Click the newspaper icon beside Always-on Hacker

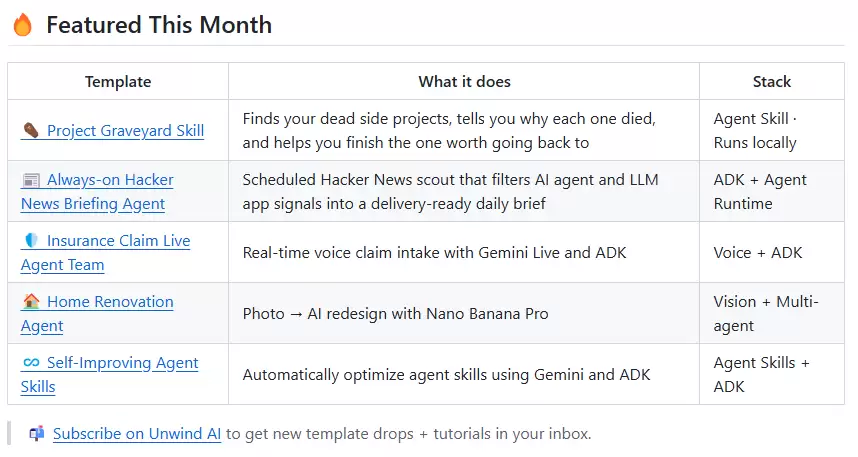pos(31,180)
